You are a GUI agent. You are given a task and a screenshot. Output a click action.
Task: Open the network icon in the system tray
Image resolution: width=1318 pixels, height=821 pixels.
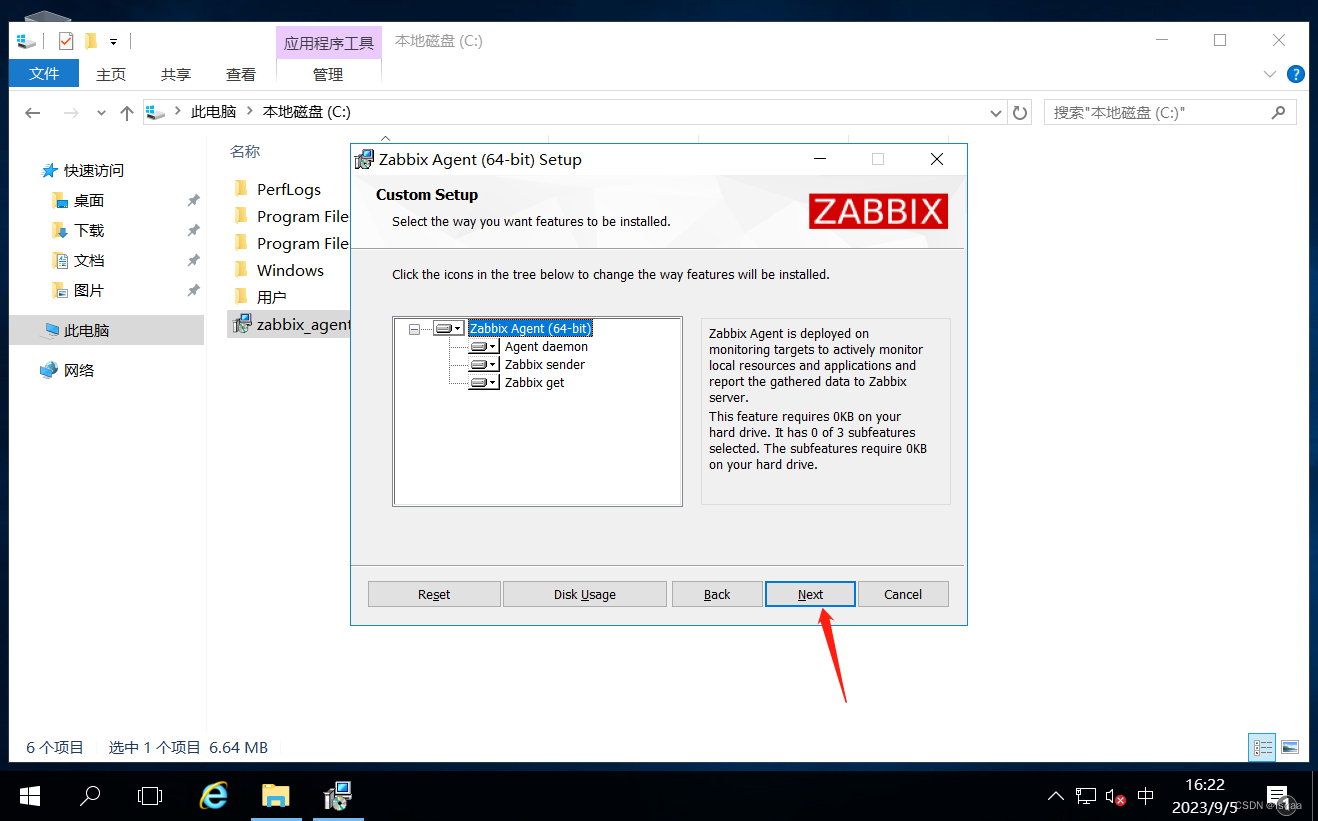click(x=1086, y=797)
